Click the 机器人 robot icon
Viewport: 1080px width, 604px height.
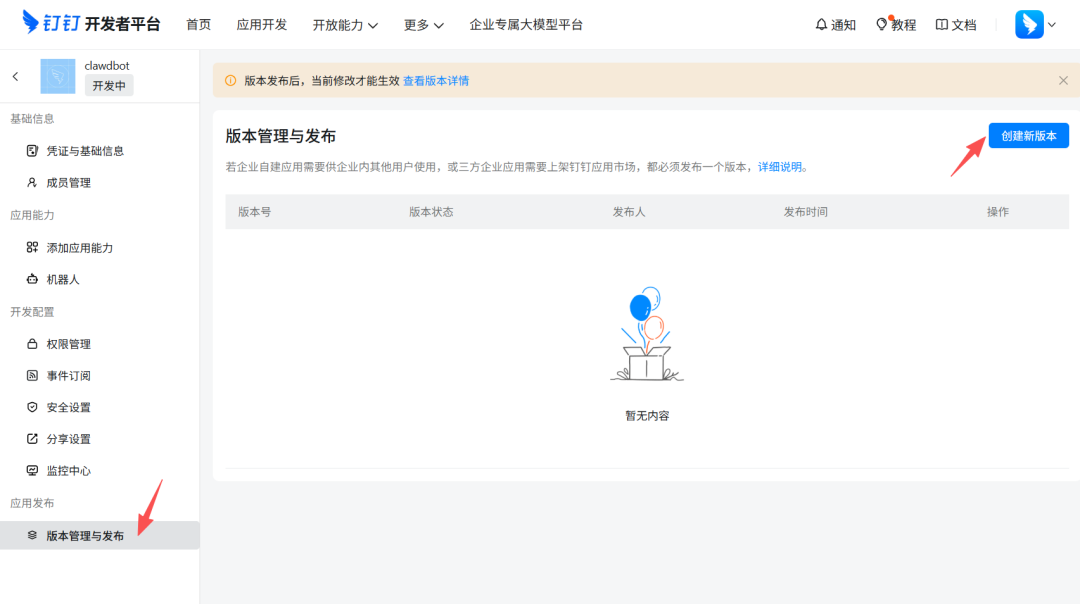click(32, 279)
